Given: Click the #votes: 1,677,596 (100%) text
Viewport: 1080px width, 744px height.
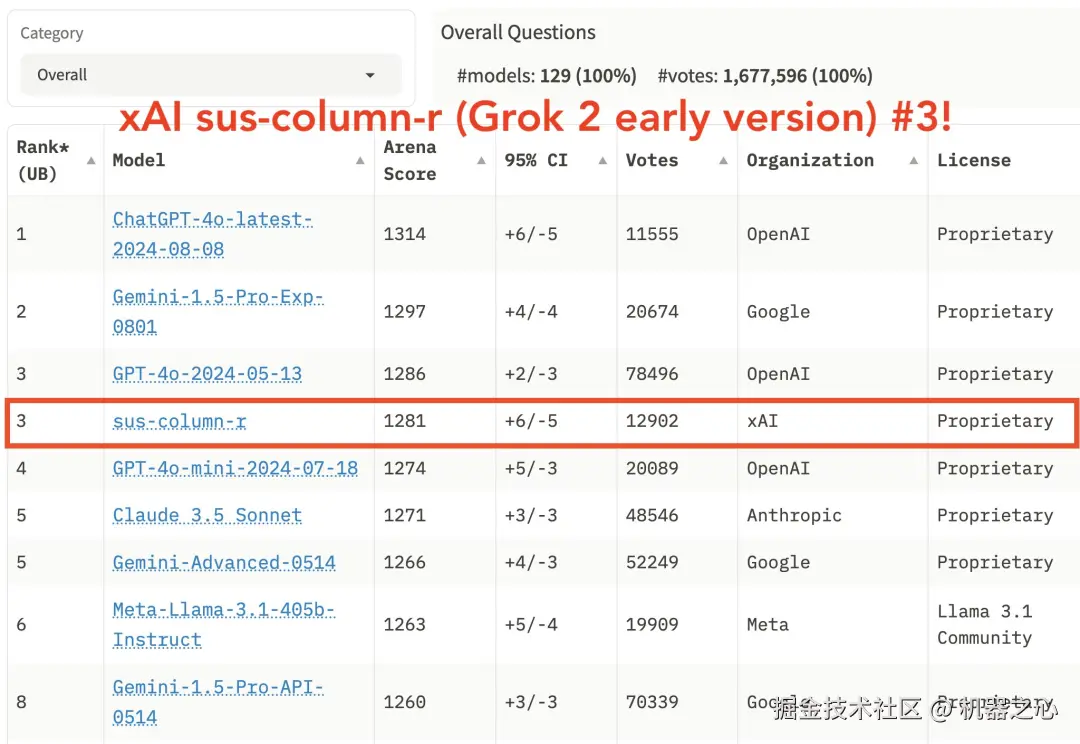Looking at the screenshot, I should (x=765, y=76).
